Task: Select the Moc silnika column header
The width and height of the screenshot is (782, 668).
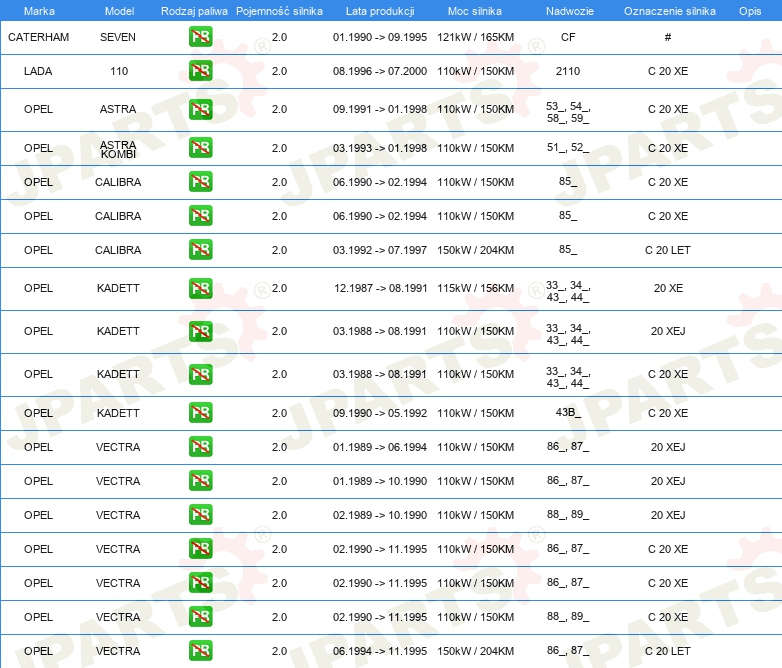Action: pyautogui.click(x=474, y=10)
